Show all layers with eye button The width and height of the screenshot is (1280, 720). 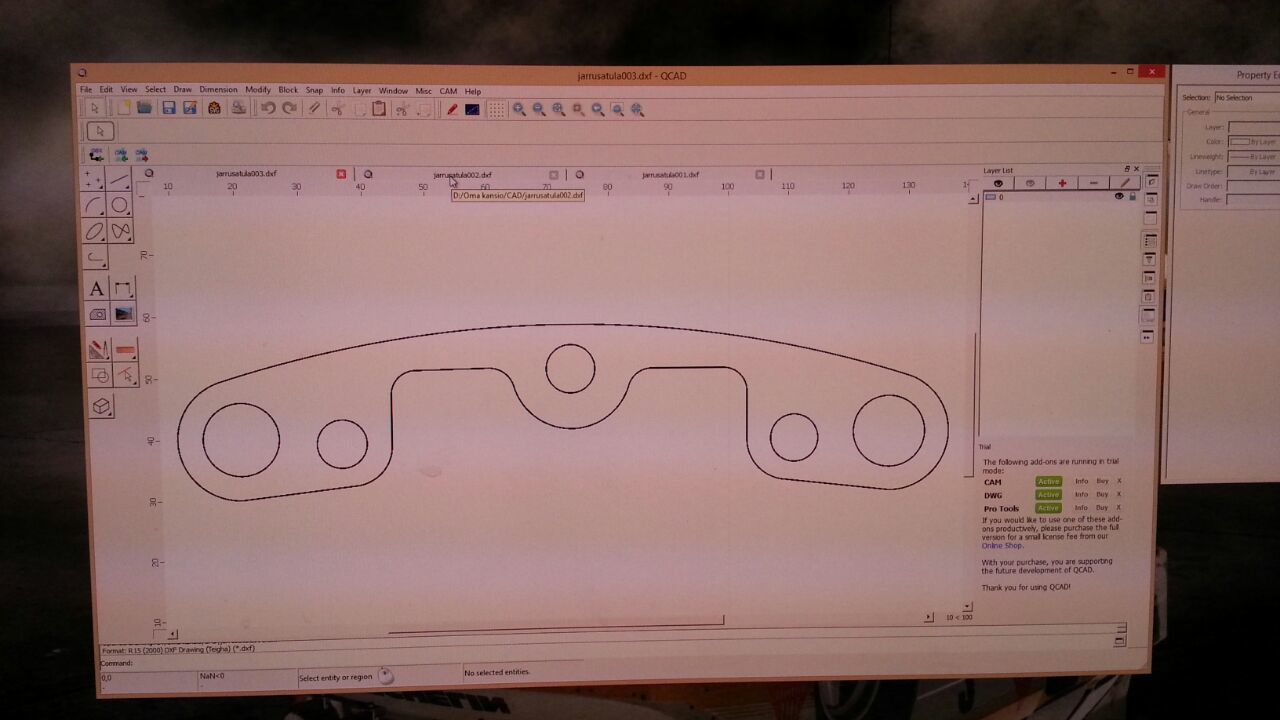tap(998, 183)
